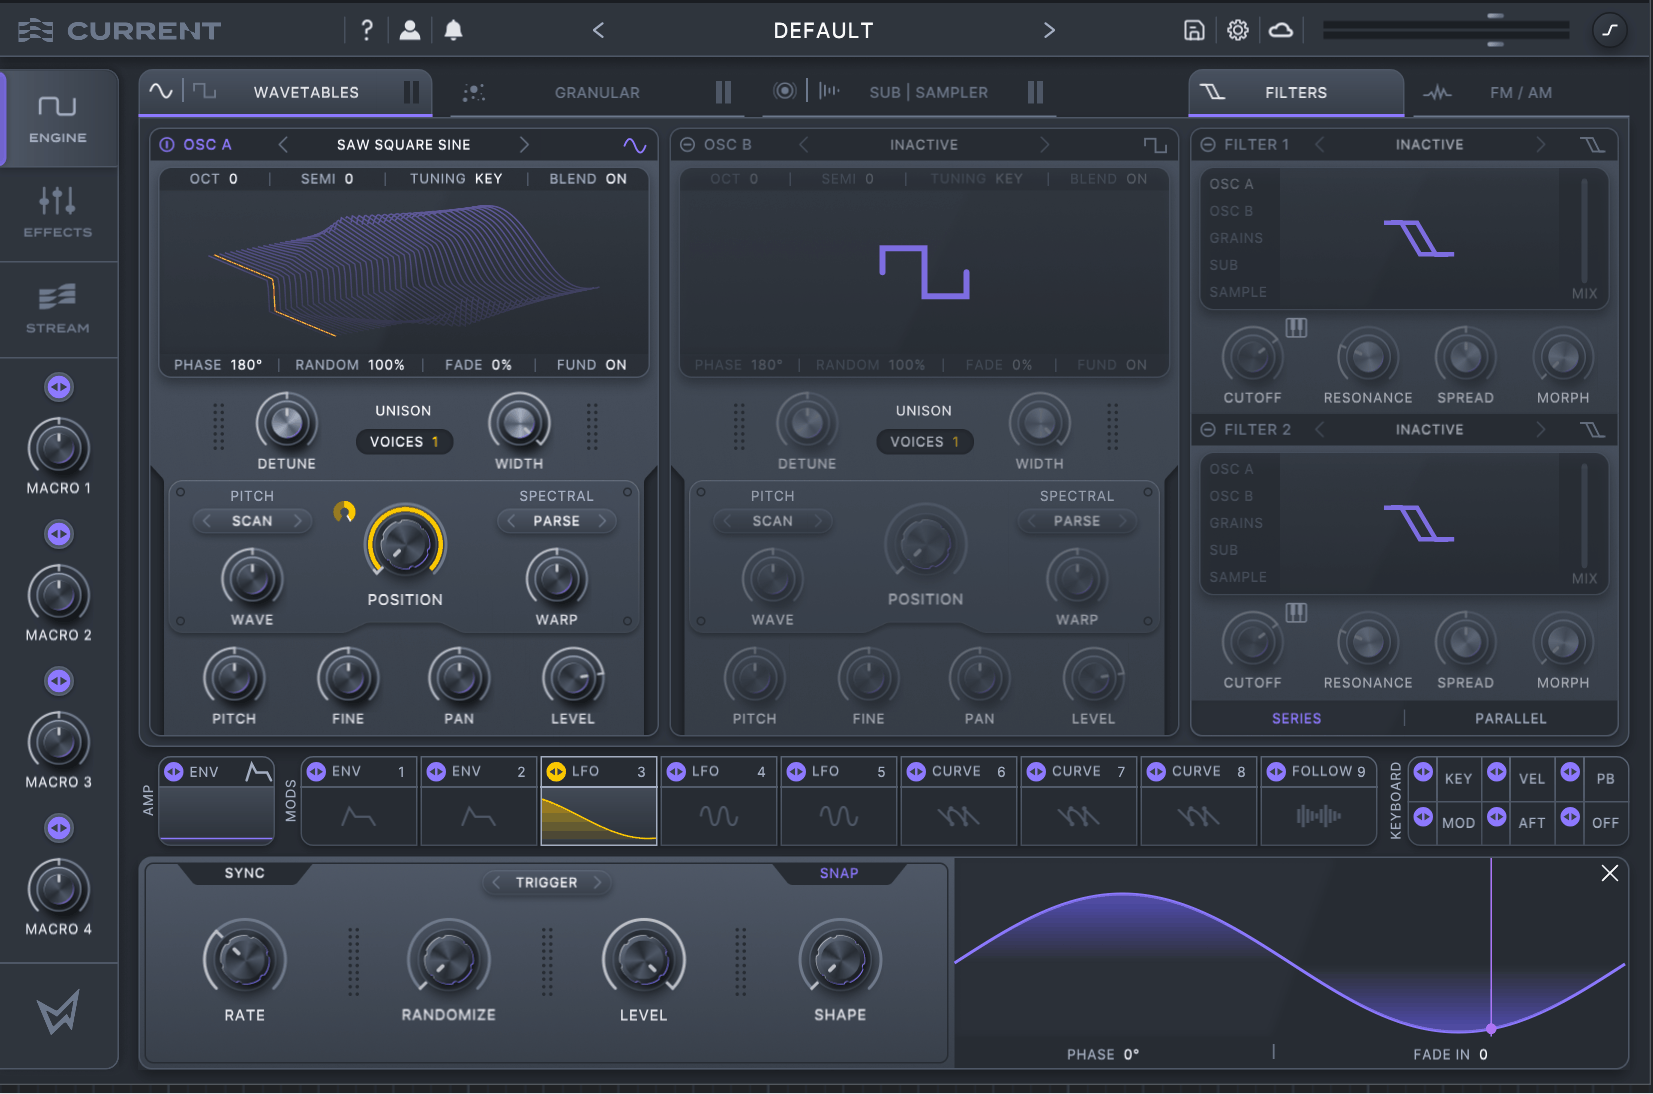Select the AMP ENV modulator
Image resolution: width=1653 pixels, height=1094 pixels.
click(x=216, y=799)
